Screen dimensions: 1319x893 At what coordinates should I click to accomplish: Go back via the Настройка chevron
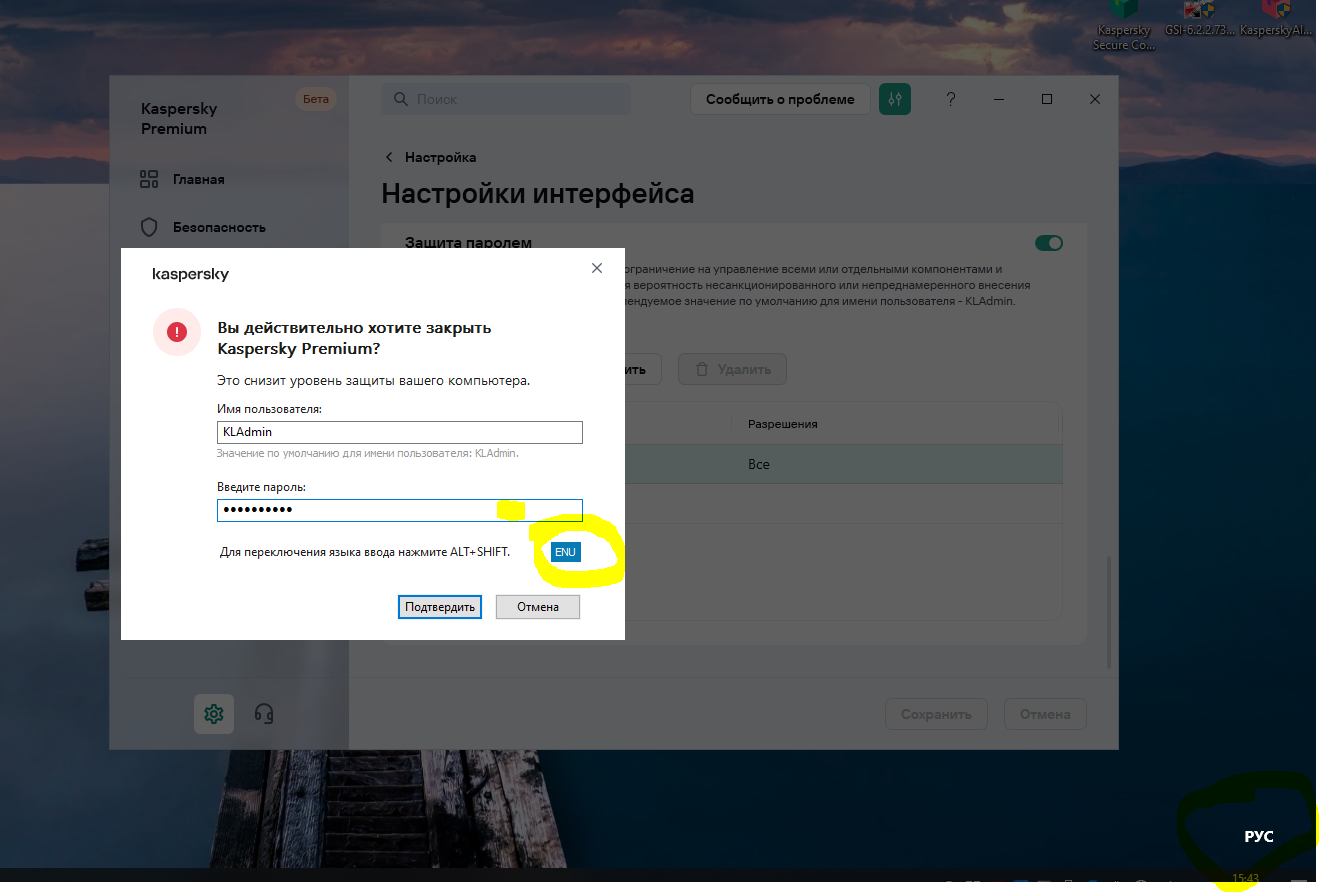tap(389, 157)
